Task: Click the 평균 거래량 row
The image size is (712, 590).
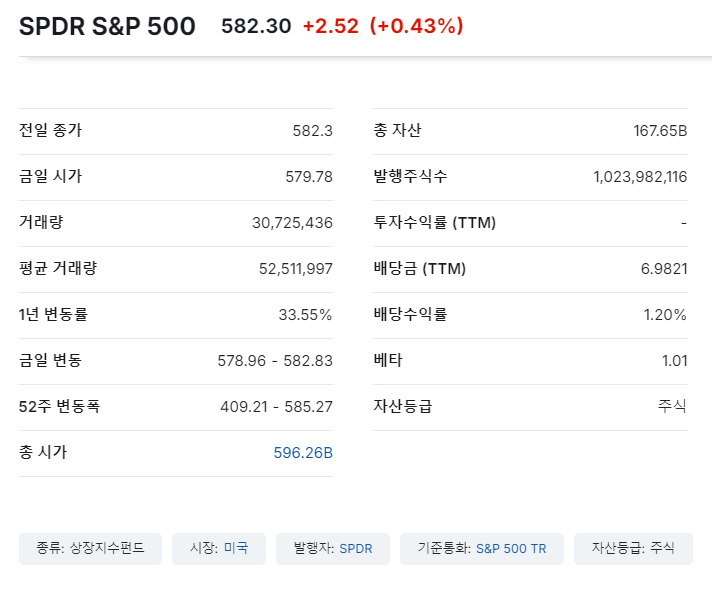Action: coord(176,269)
